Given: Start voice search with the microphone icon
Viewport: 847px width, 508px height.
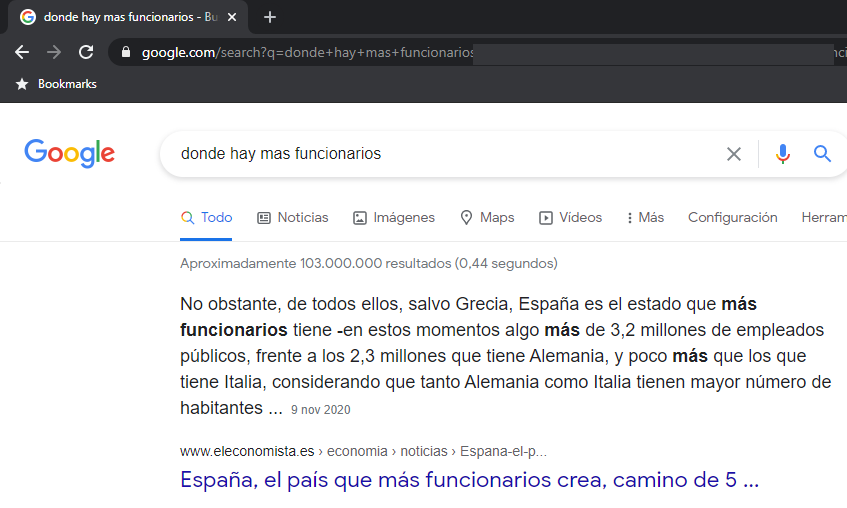Looking at the screenshot, I should (782, 154).
